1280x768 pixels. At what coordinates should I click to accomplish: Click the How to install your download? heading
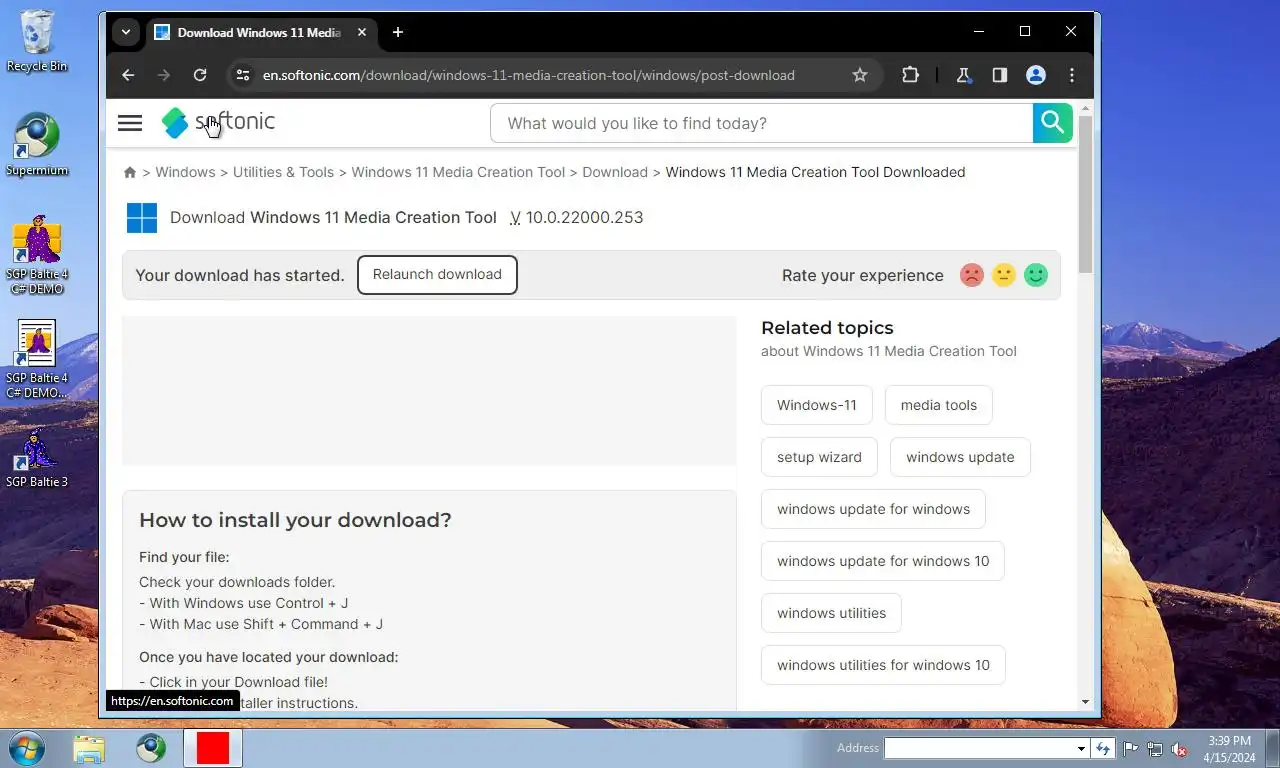pos(295,520)
